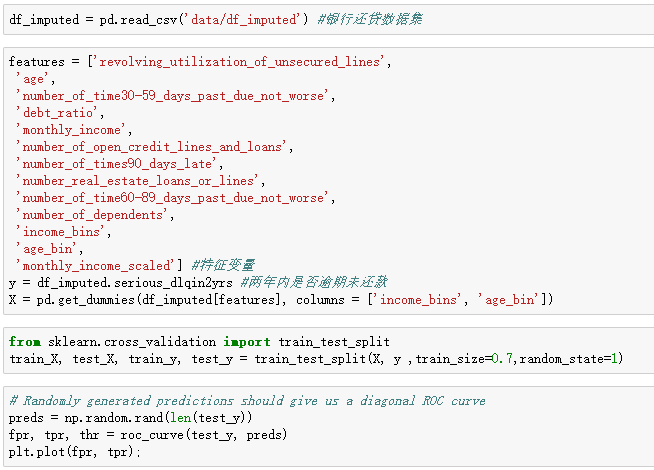This screenshot has width=654, height=470.
Task: Click the 'from' keyword in import cell
Action: [x=25, y=342]
